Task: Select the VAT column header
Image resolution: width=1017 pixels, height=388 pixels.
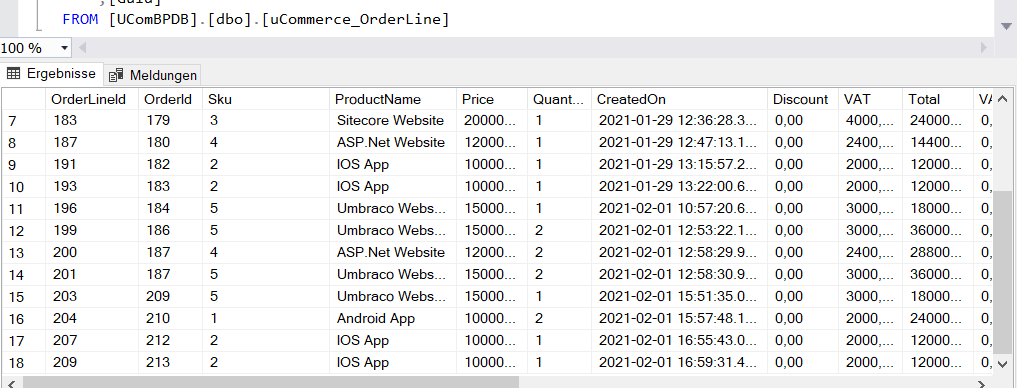Action: coord(870,99)
